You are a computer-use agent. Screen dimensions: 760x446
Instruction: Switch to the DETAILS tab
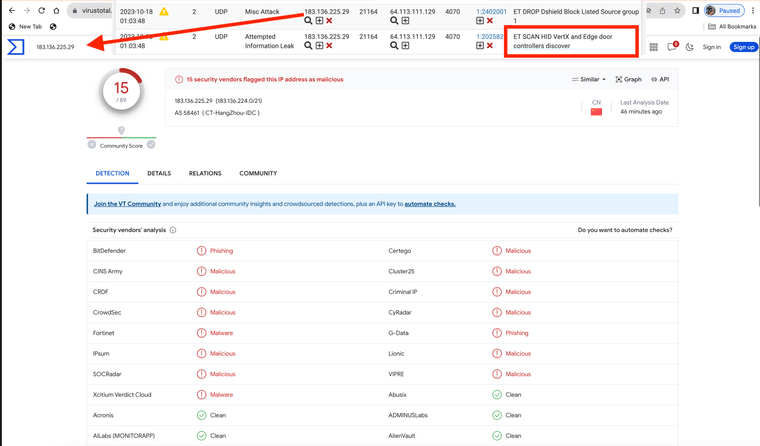pos(159,173)
